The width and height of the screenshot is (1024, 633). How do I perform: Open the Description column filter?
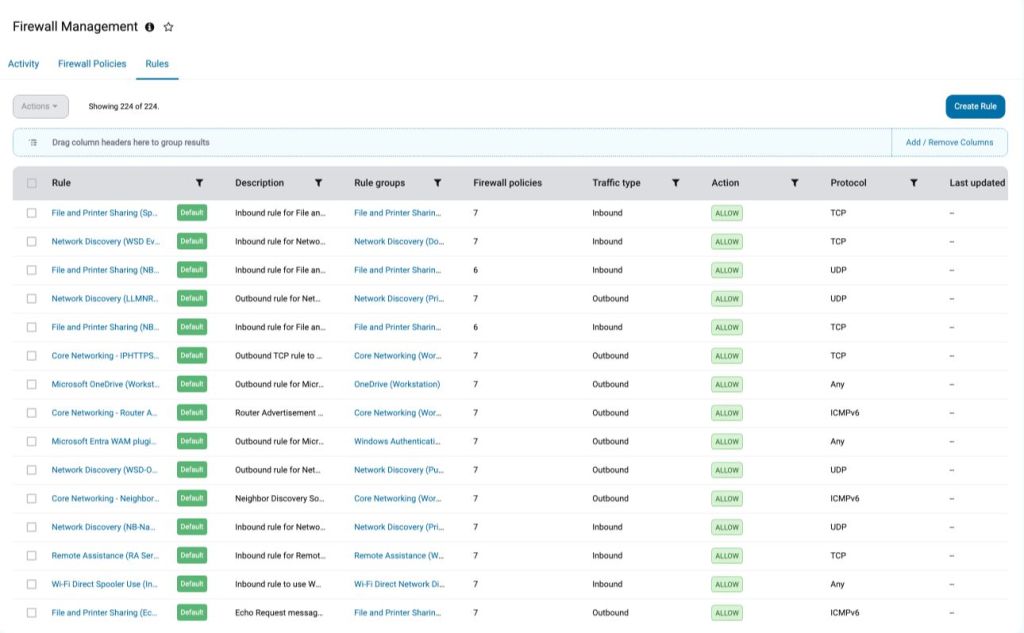(318, 183)
